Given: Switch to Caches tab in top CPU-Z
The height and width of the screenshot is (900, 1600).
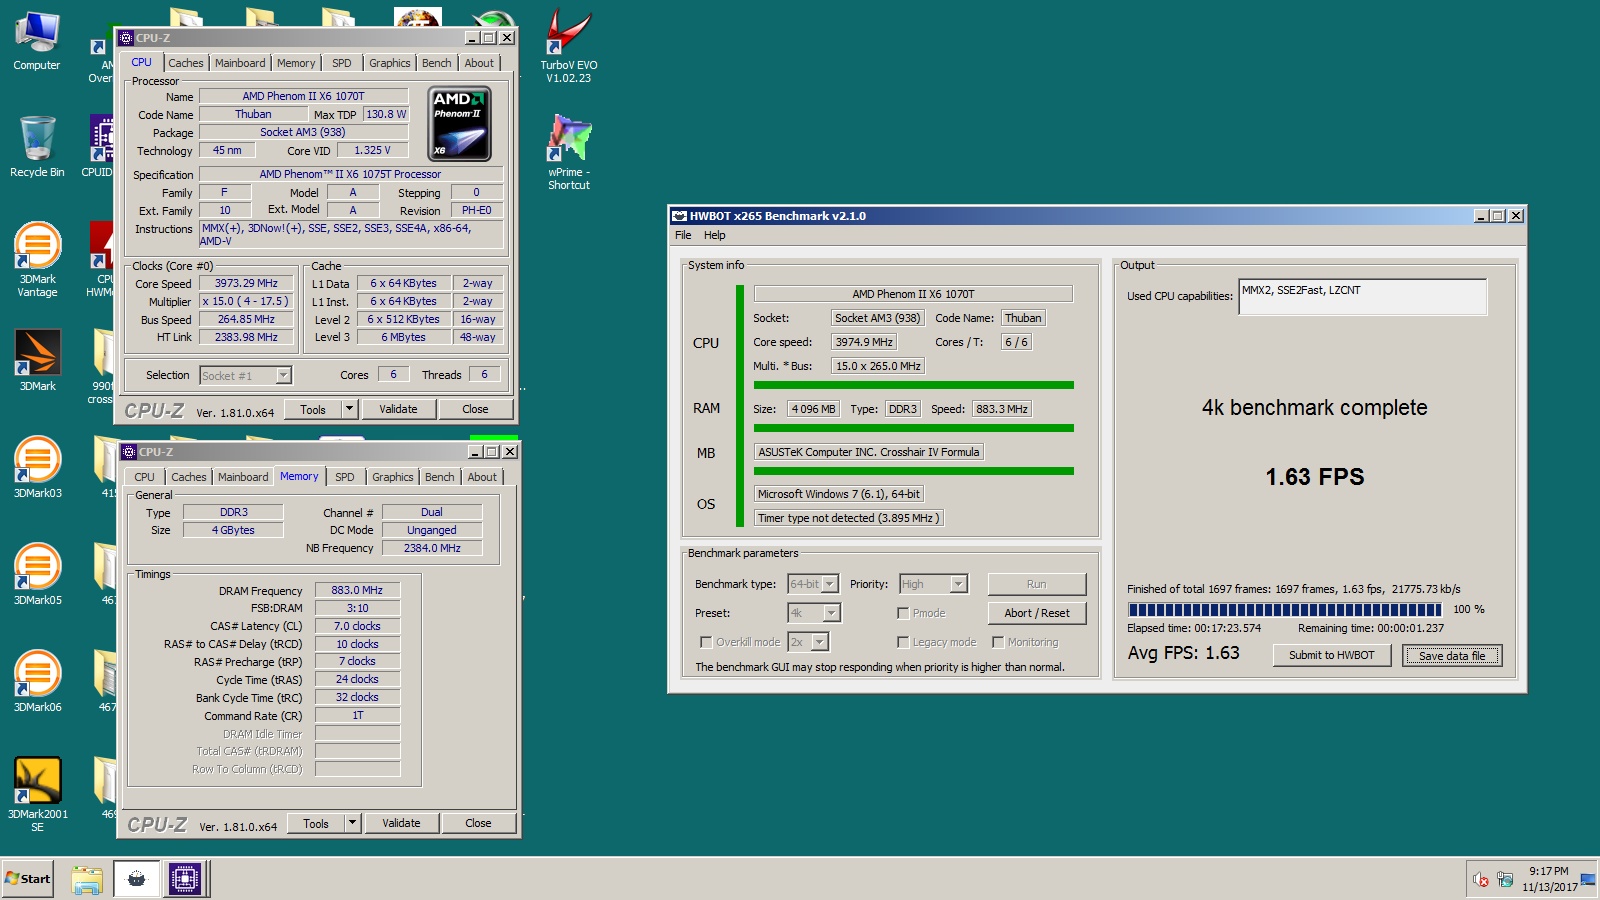Looking at the screenshot, I should tap(186, 63).
